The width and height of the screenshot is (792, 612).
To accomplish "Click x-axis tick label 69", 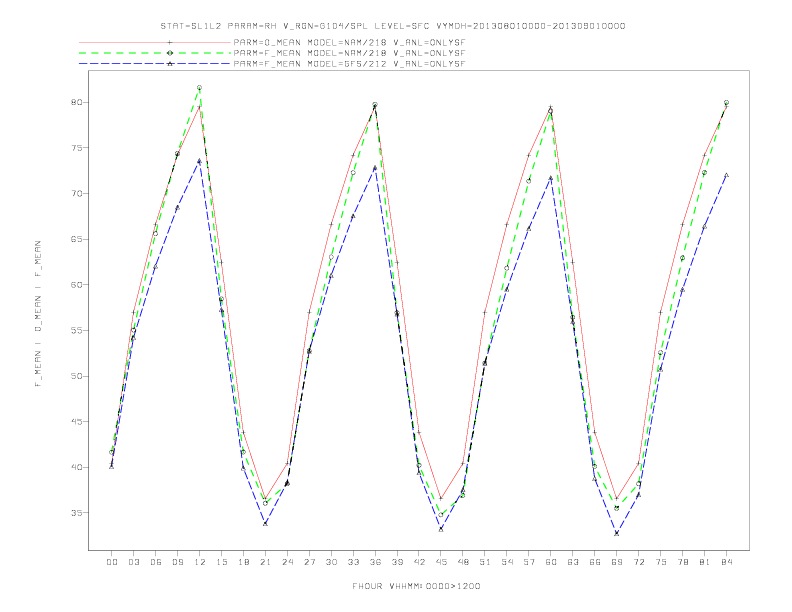I will [x=617, y=562].
